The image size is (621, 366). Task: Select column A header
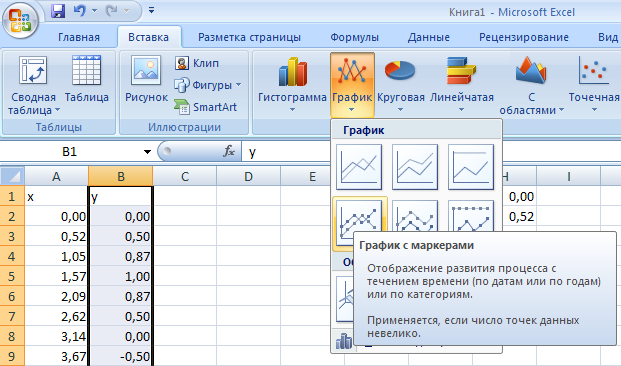coord(56,176)
